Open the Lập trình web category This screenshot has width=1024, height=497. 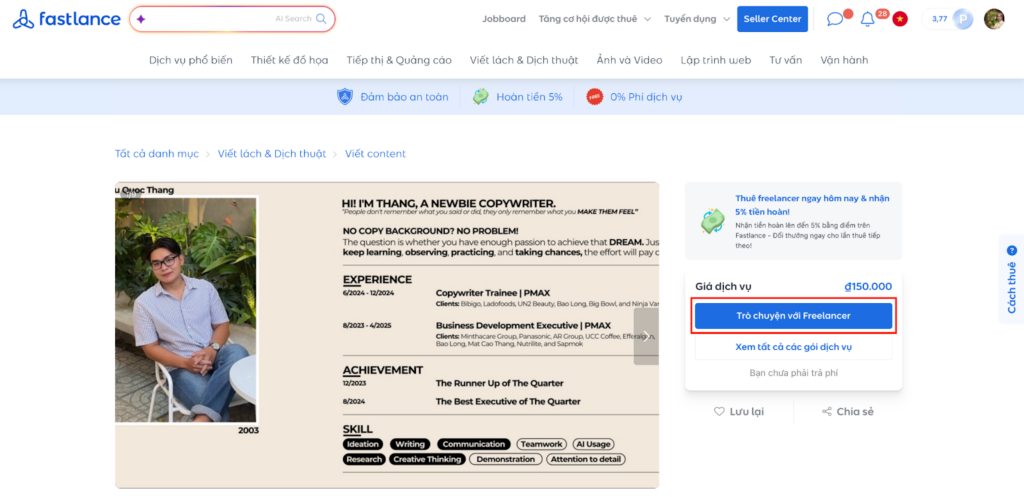click(x=715, y=60)
